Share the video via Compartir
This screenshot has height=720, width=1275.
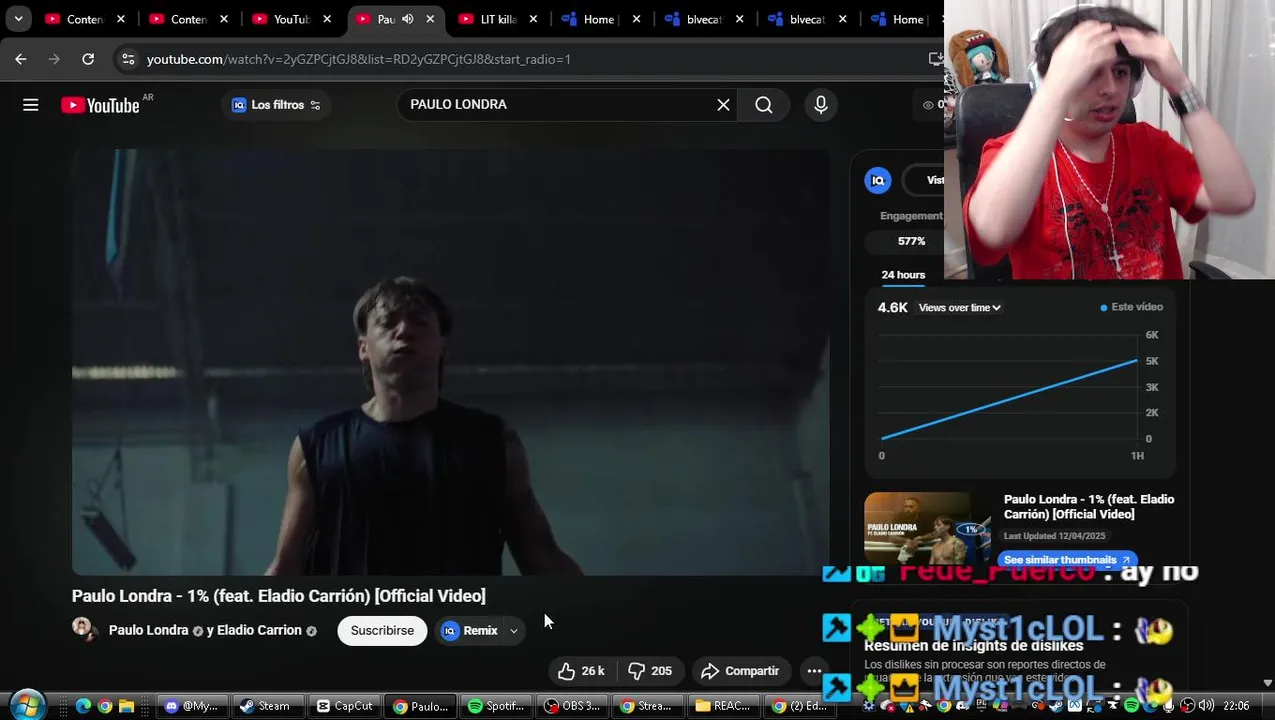pos(740,671)
